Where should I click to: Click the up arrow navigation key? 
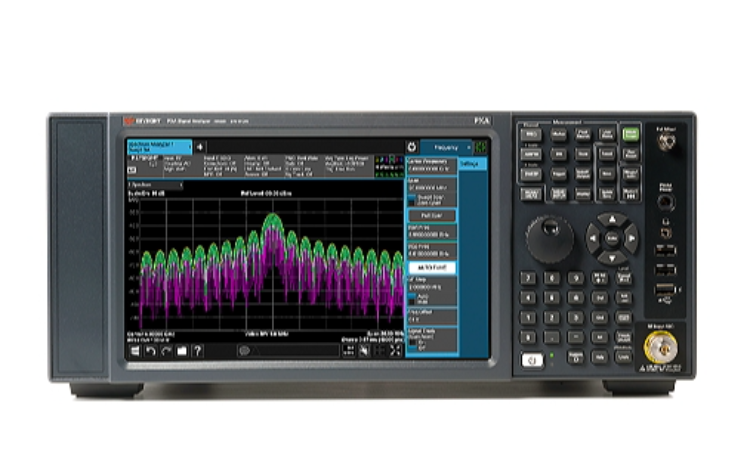[612, 220]
